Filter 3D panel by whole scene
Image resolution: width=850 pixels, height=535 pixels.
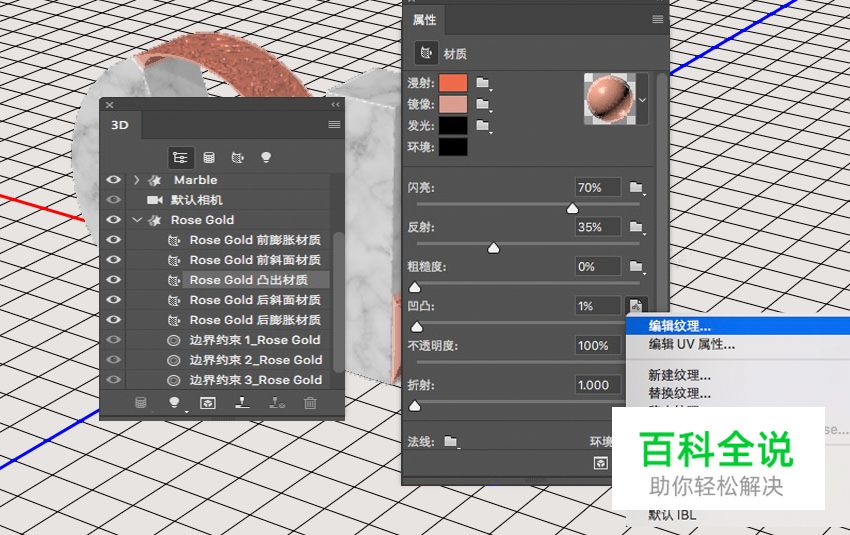coord(180,158)
